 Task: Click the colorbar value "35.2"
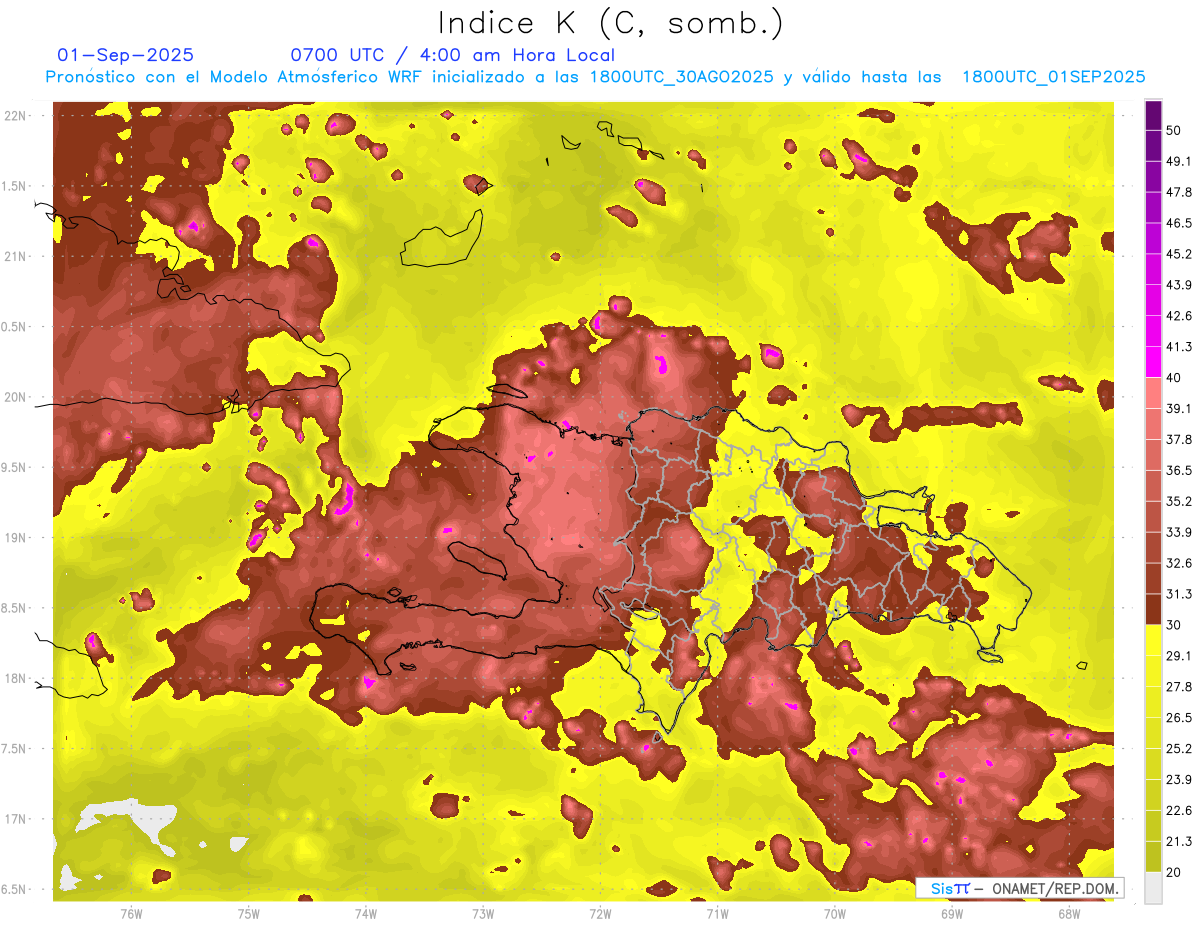pyautogui.click(x=1178, y=501)
